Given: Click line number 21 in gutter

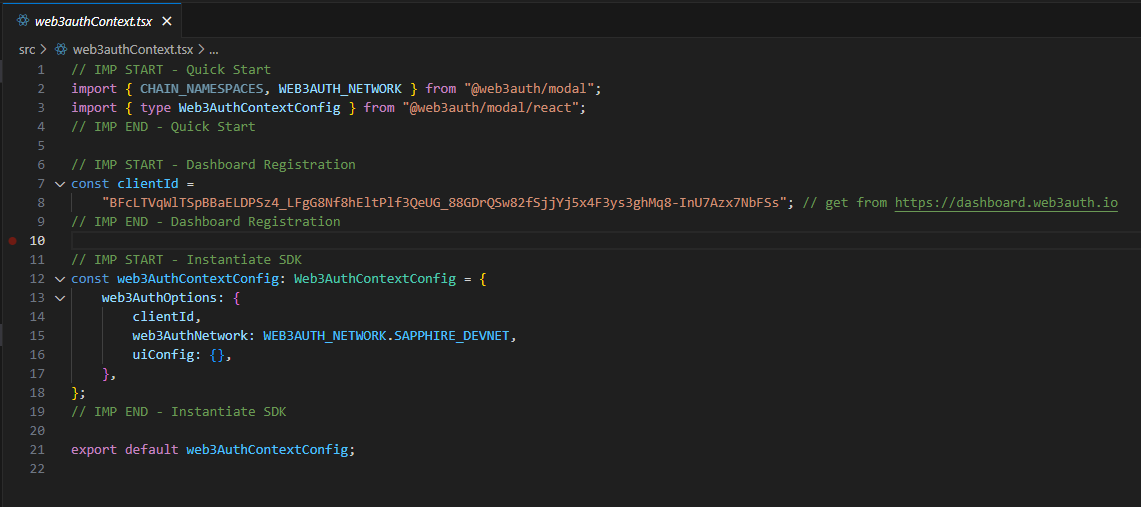Looking at the screenshot, I should [37, 450].
